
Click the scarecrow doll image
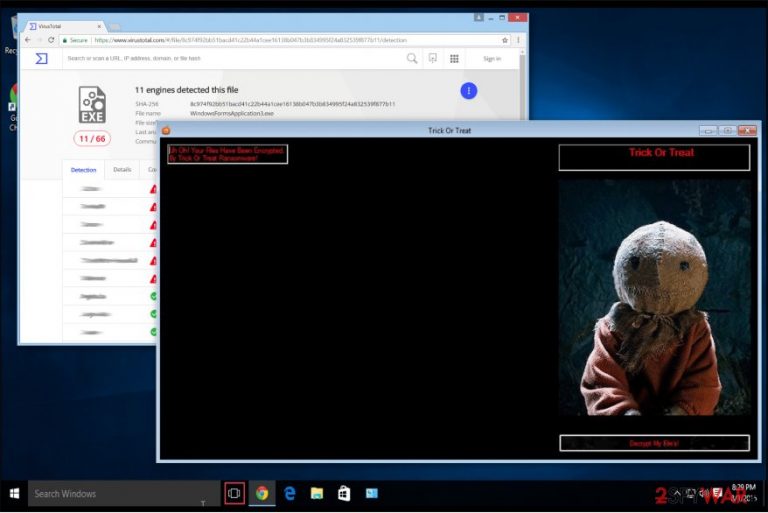tap(654, 297)
